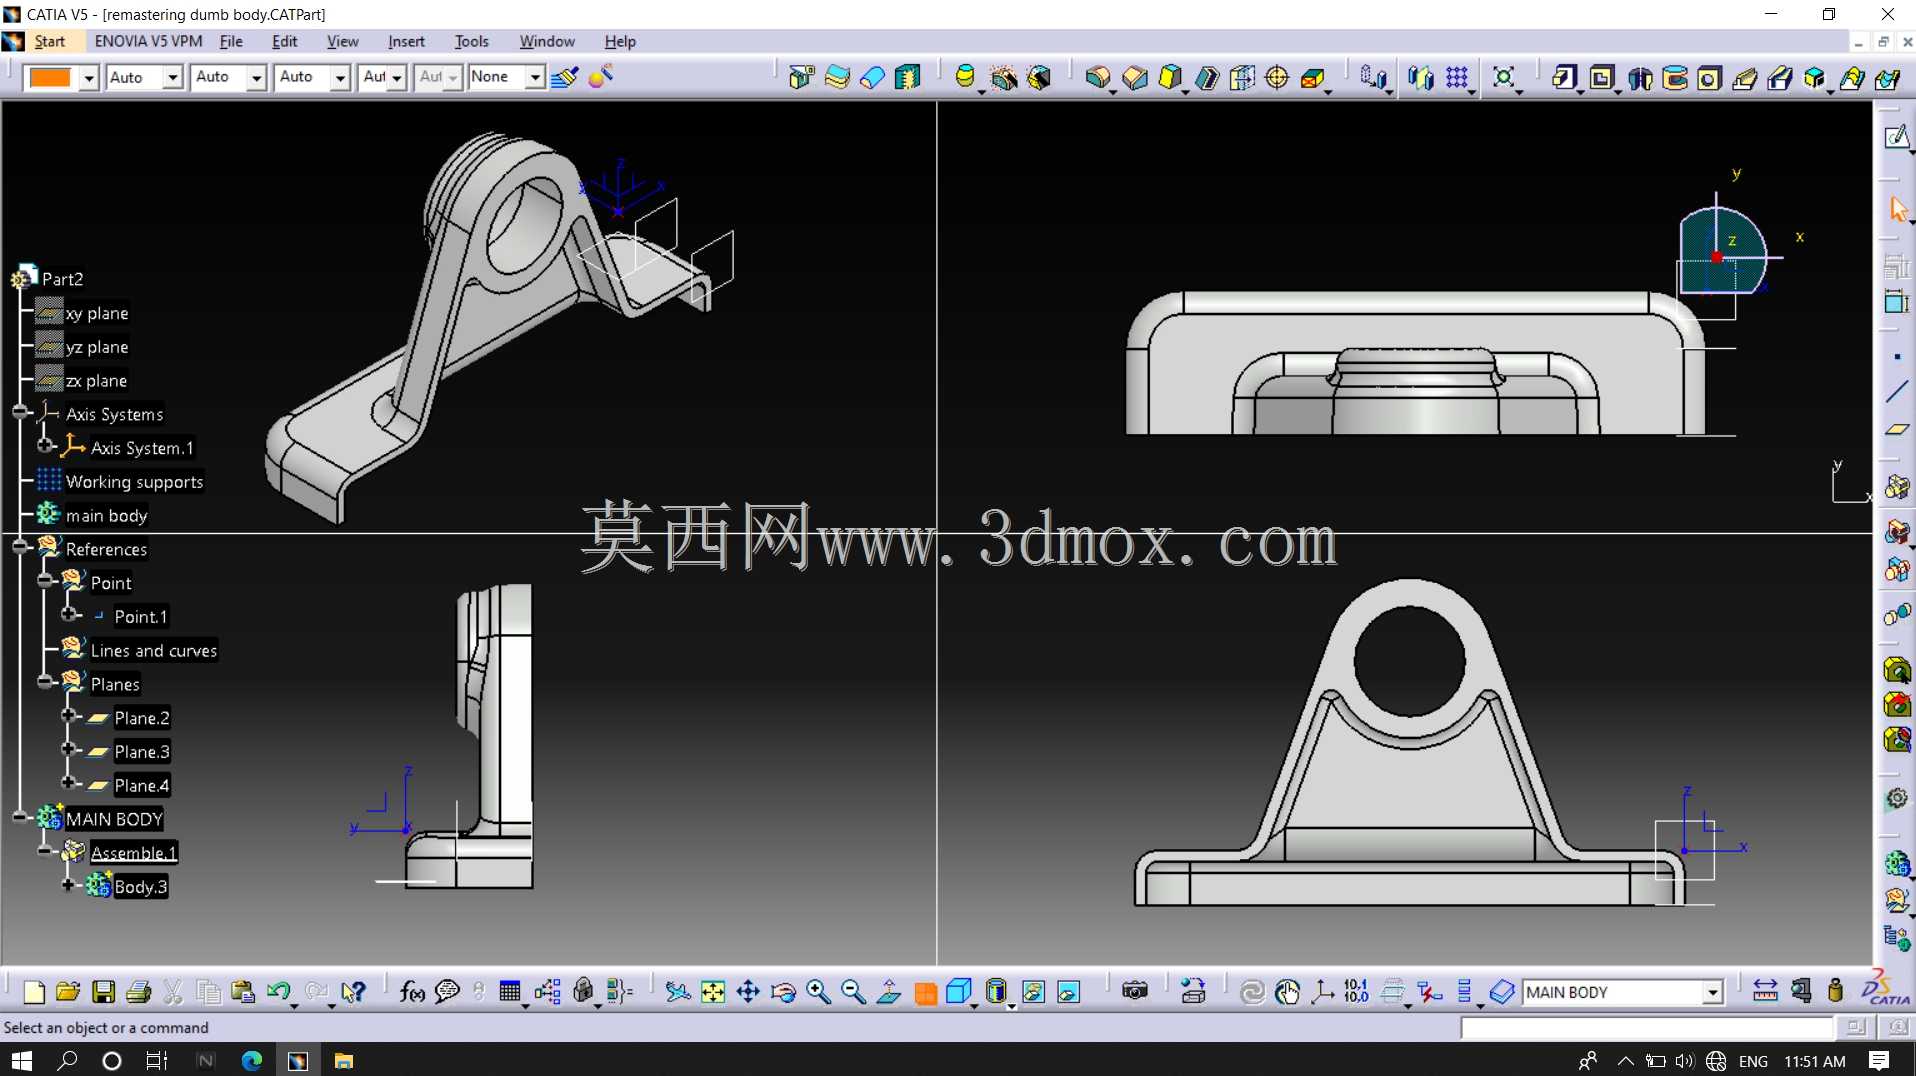Image resolution: width=1916 pixels, height=1076 pixels.
Task: Click the Undo arrow icon
Action: point(279,992)
